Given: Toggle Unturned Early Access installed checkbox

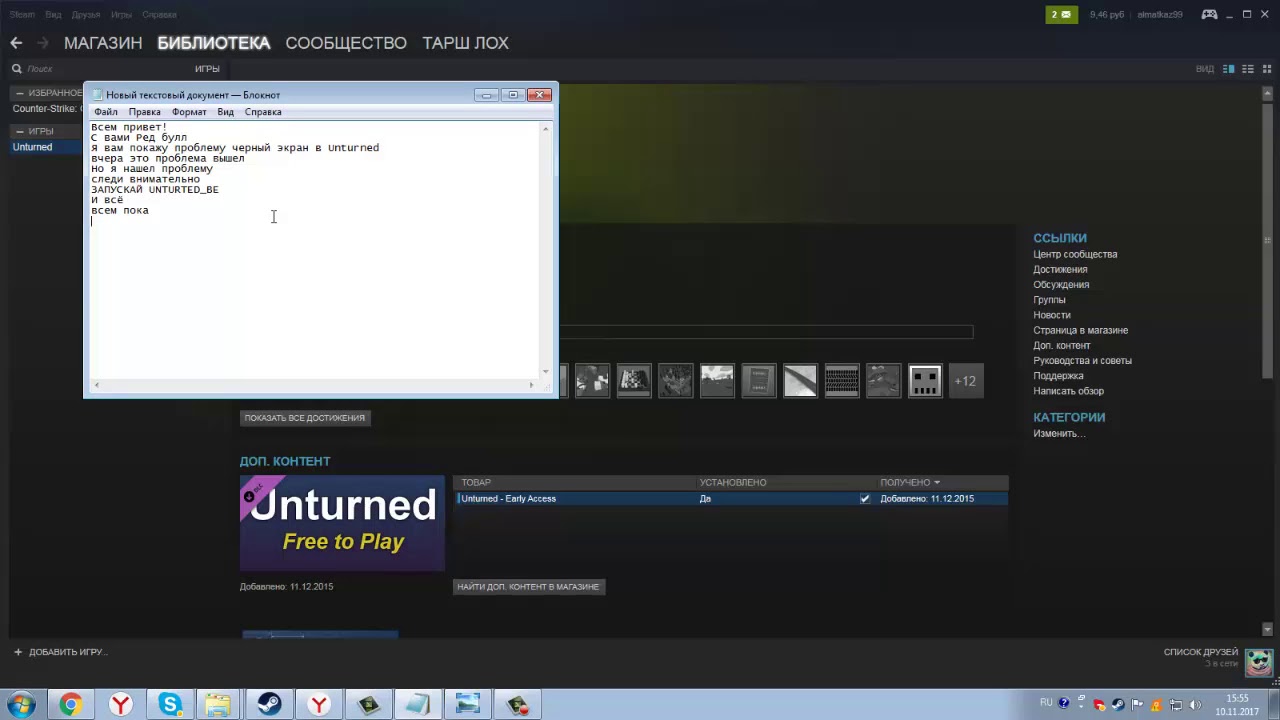Looking at the screenshot, I should point(865,499).
